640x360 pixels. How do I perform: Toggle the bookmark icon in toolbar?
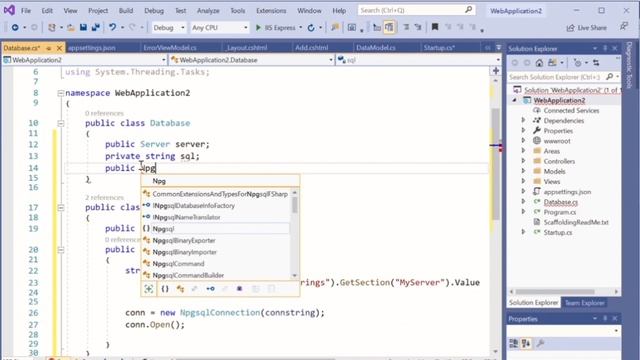coord(435,27)
